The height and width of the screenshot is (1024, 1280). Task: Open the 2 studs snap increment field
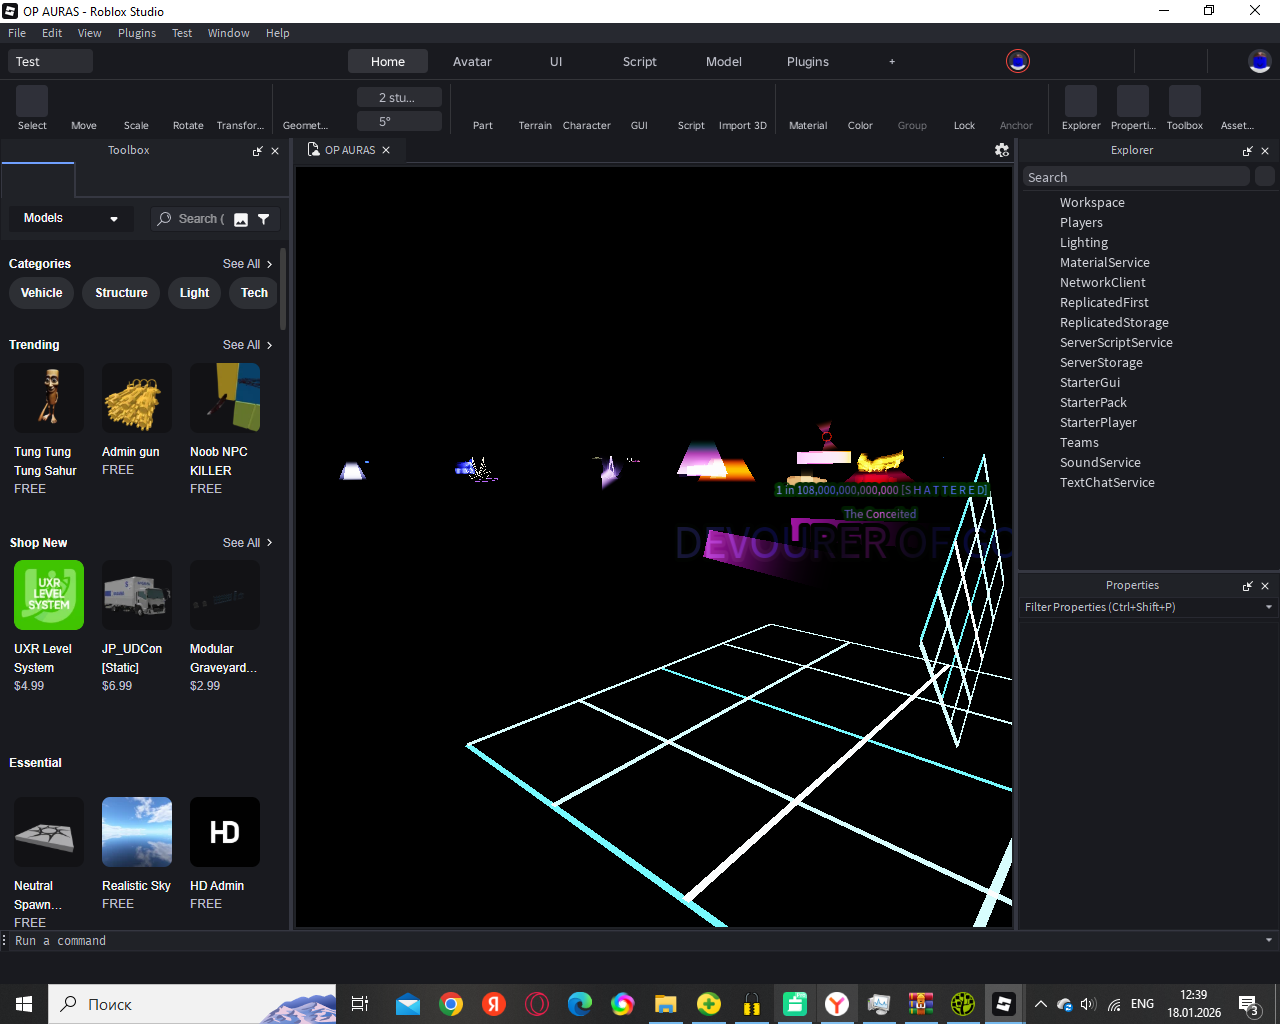pos(399,97)
